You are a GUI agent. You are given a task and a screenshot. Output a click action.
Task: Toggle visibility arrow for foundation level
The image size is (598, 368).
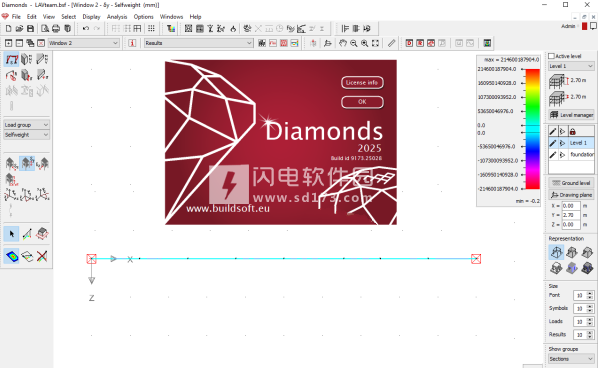point(562,154)
